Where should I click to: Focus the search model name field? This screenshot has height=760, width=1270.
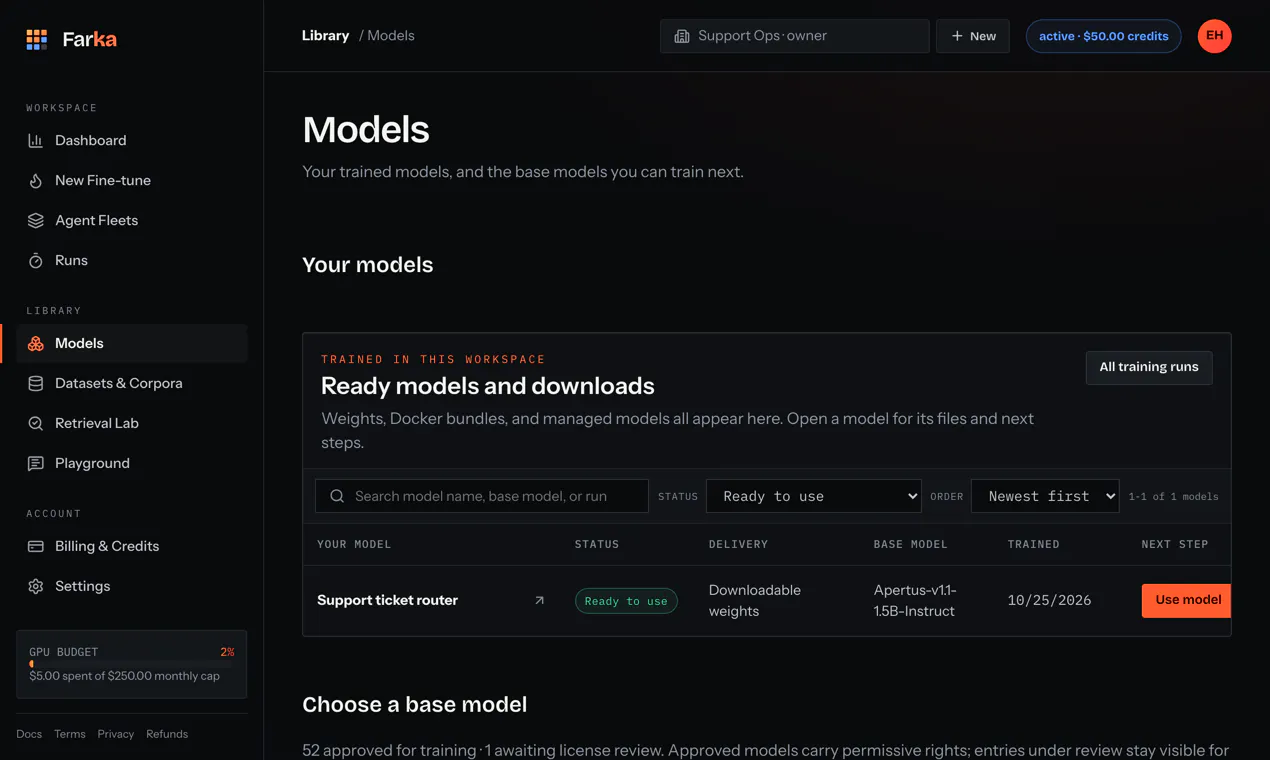click(482, 496)
